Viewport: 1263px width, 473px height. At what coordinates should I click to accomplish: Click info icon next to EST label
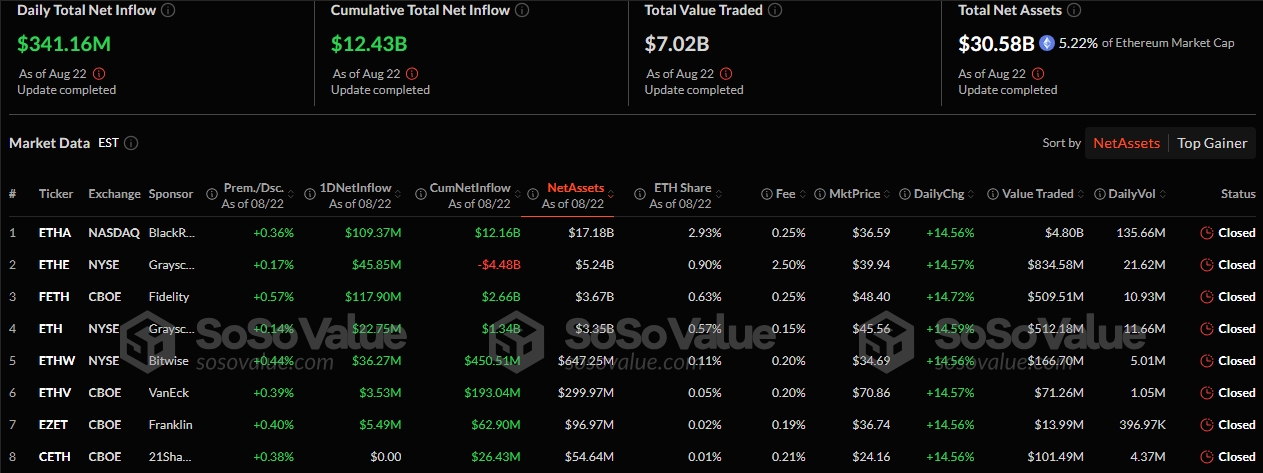(x=131, y=143)
